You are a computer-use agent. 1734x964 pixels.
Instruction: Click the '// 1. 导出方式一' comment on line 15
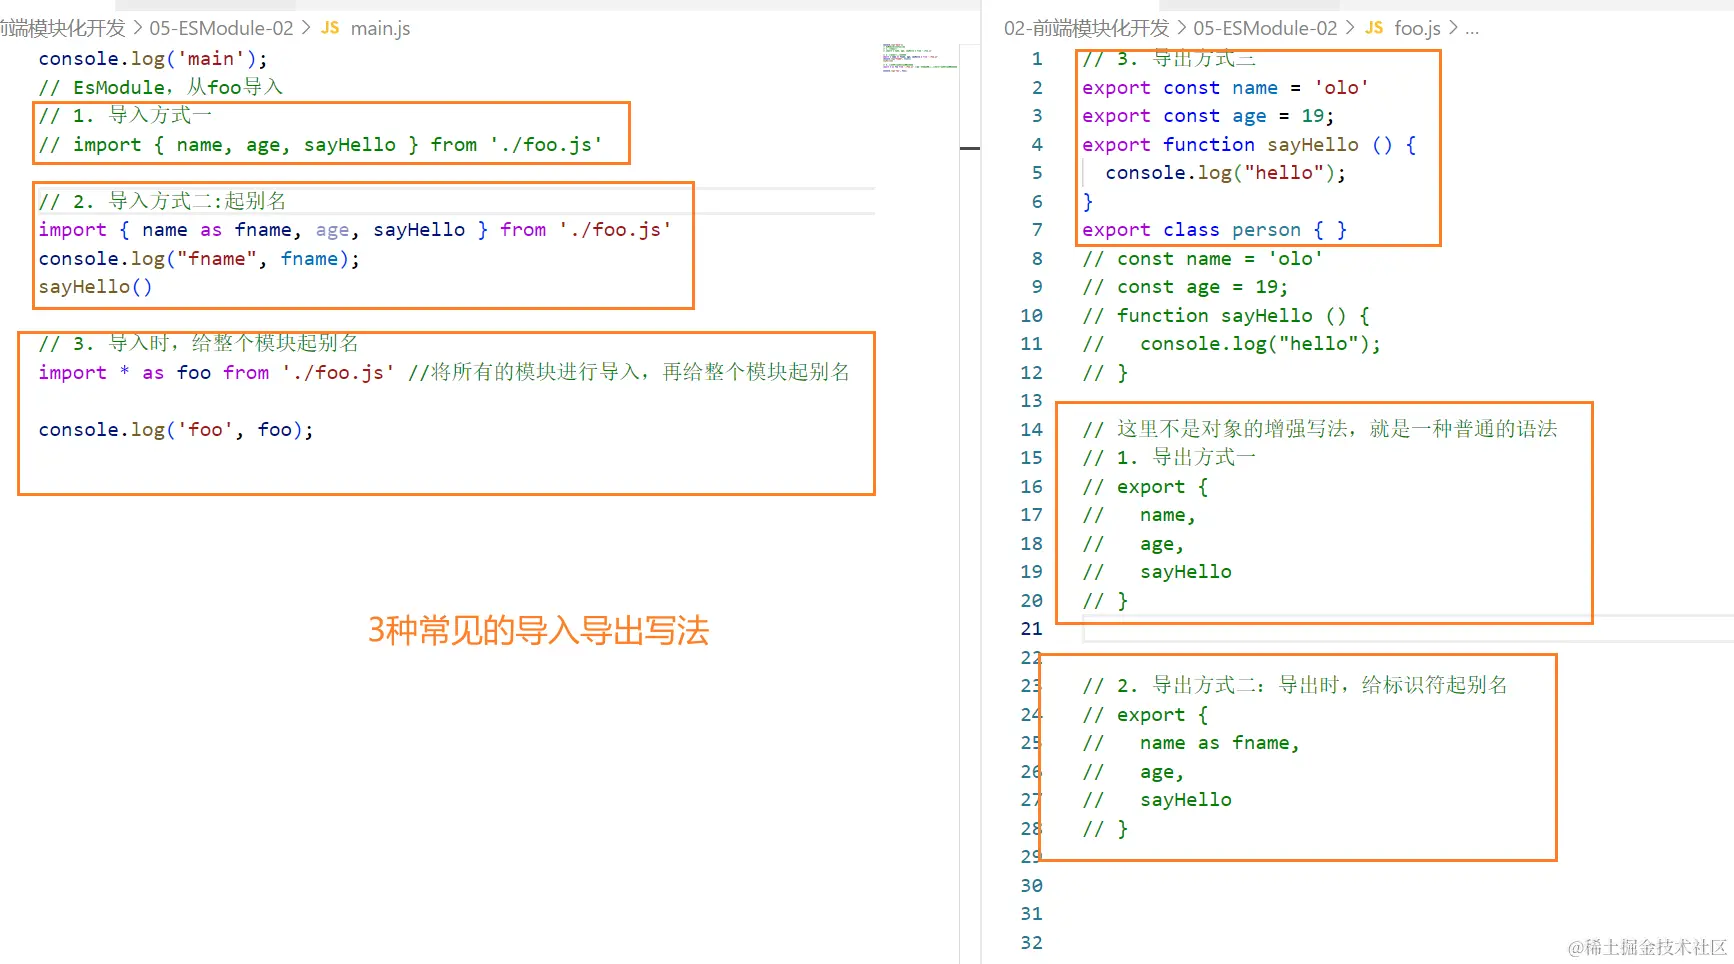(x=1169, y=457)
